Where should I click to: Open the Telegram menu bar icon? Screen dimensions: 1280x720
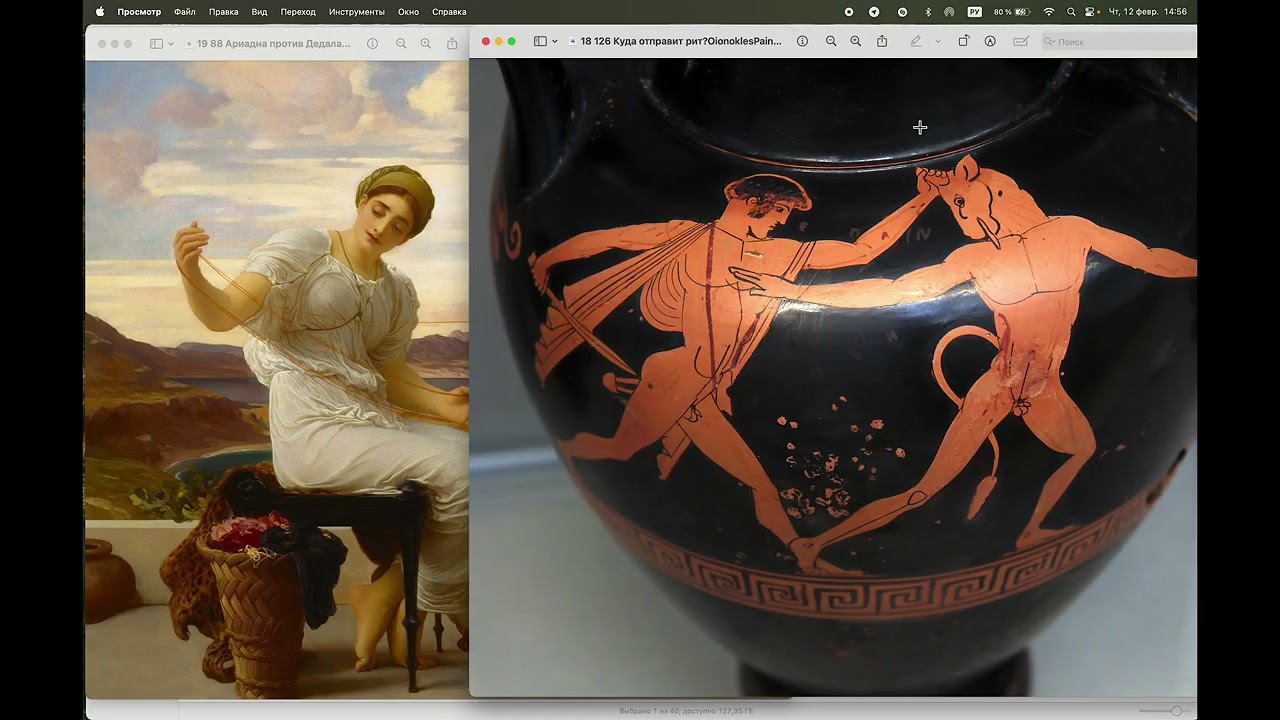874,12
